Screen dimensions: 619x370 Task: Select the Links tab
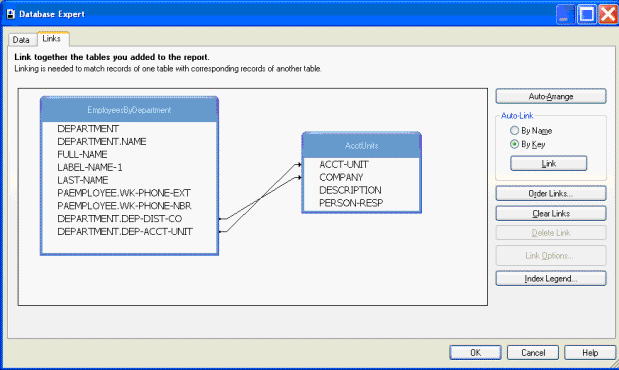click(52, 38)
